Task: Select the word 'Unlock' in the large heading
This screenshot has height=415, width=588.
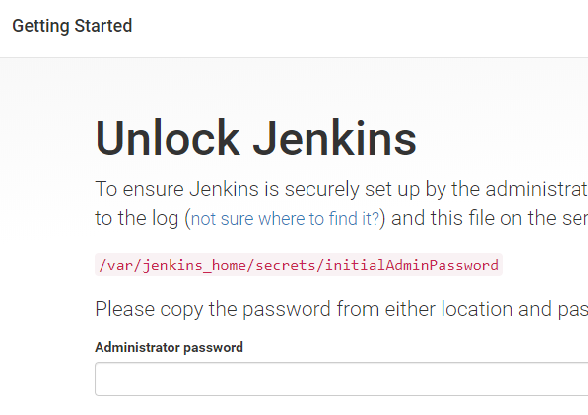Action: pyautogui.click(x=168, y=138)
